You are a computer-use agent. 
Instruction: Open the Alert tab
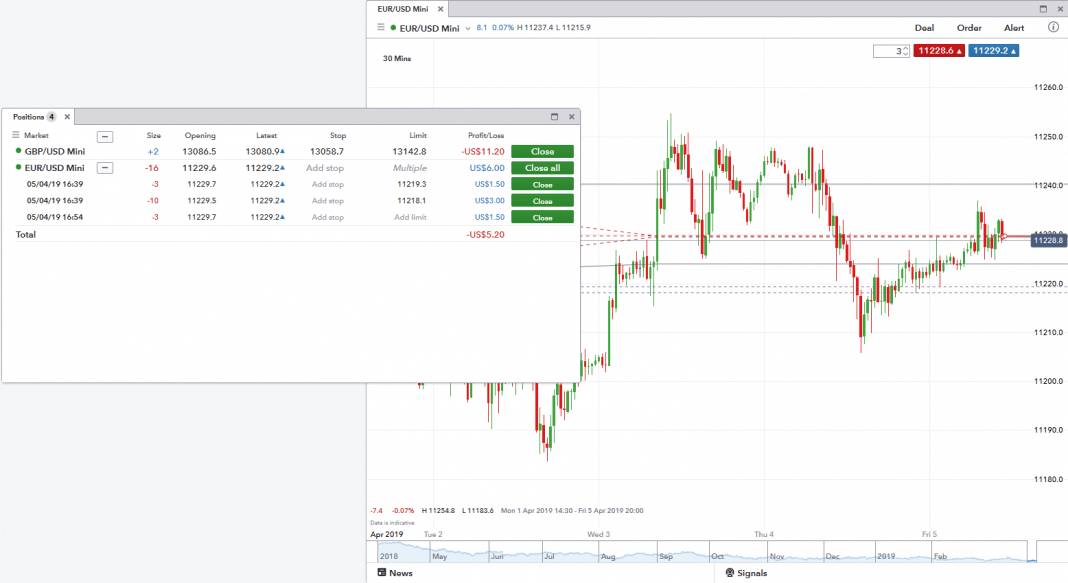tap(1014, 28)
